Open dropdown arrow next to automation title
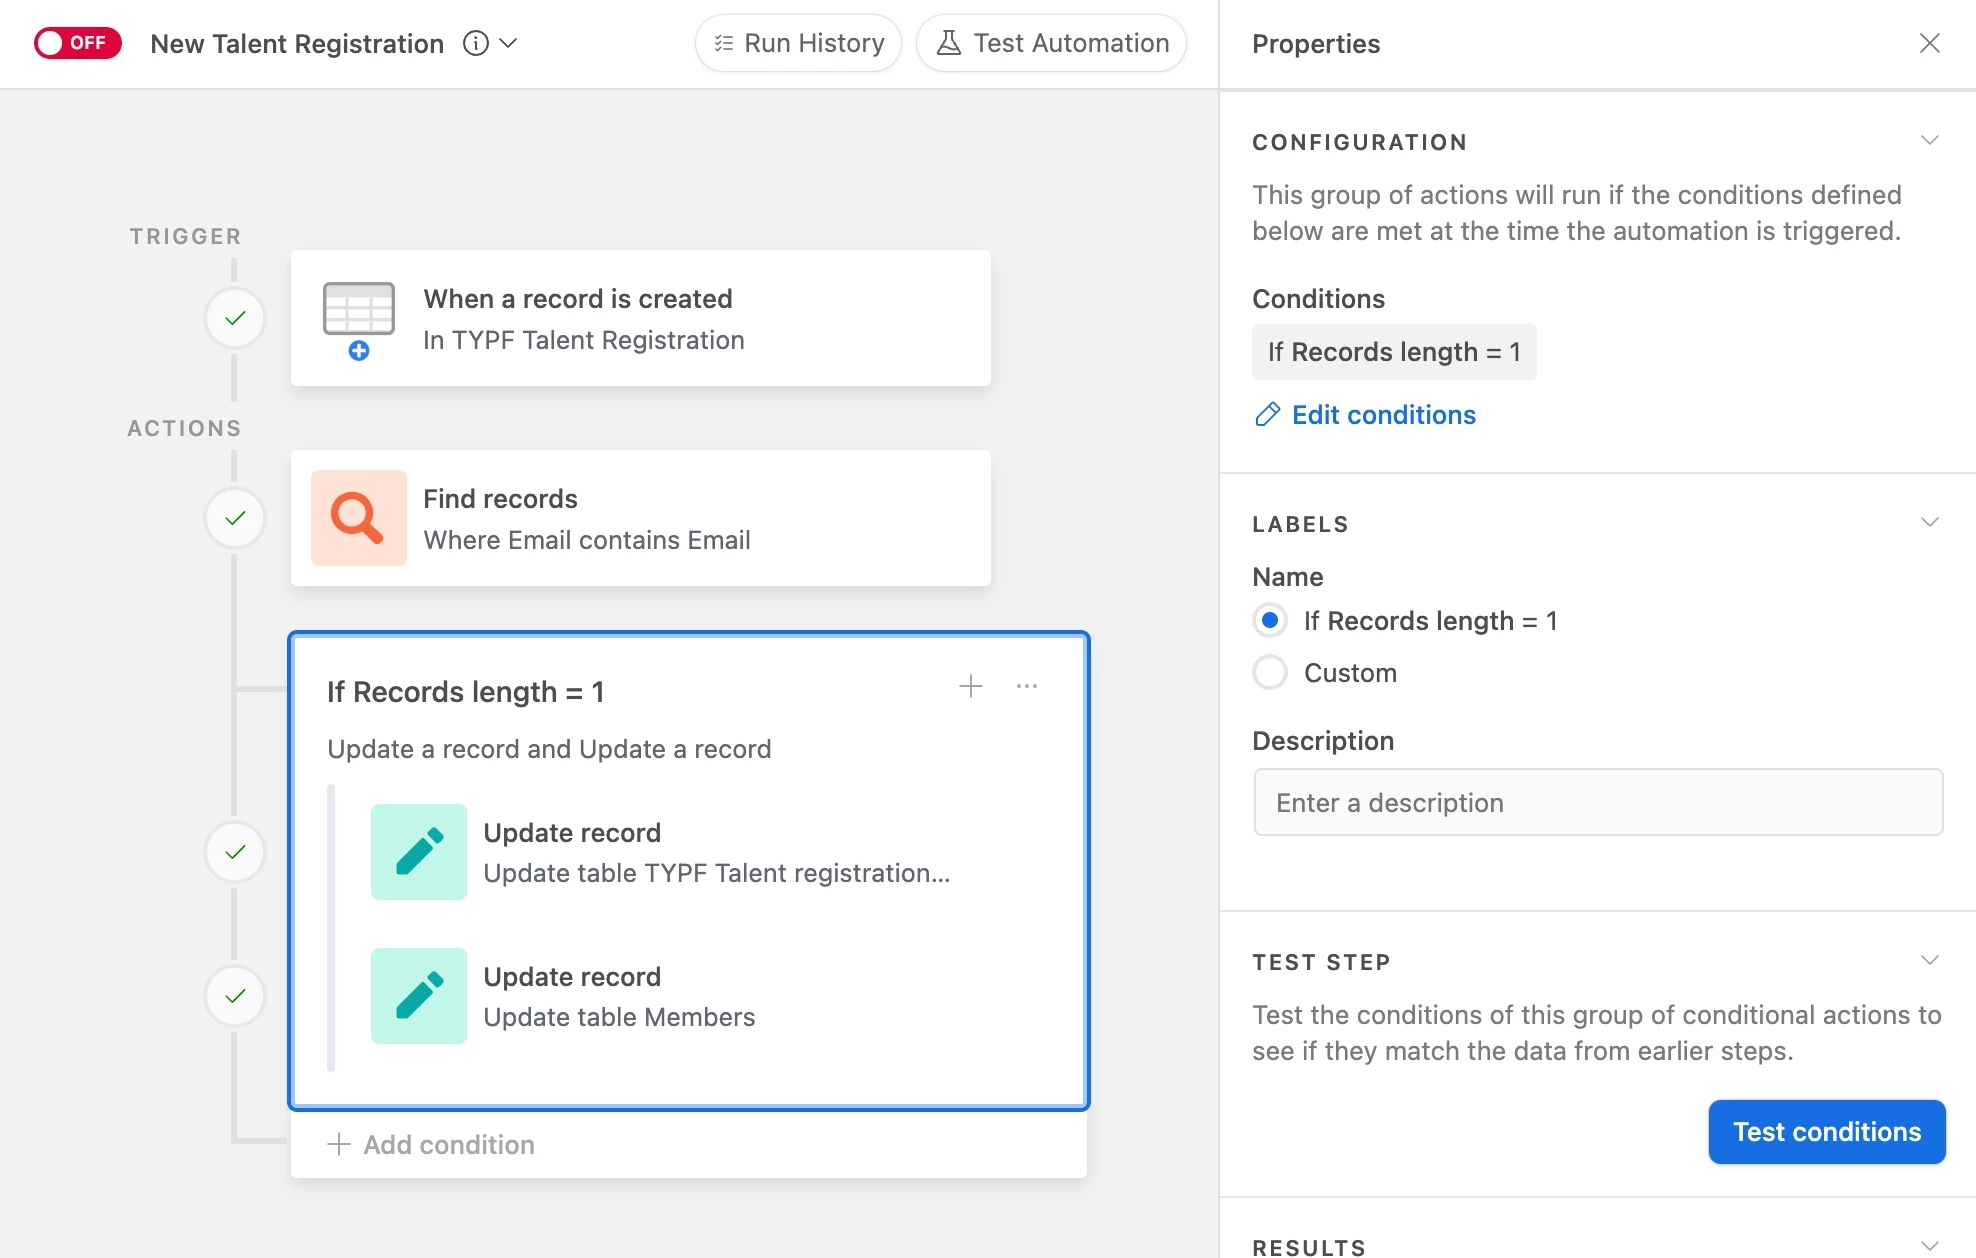 click(x=508, y=43)
